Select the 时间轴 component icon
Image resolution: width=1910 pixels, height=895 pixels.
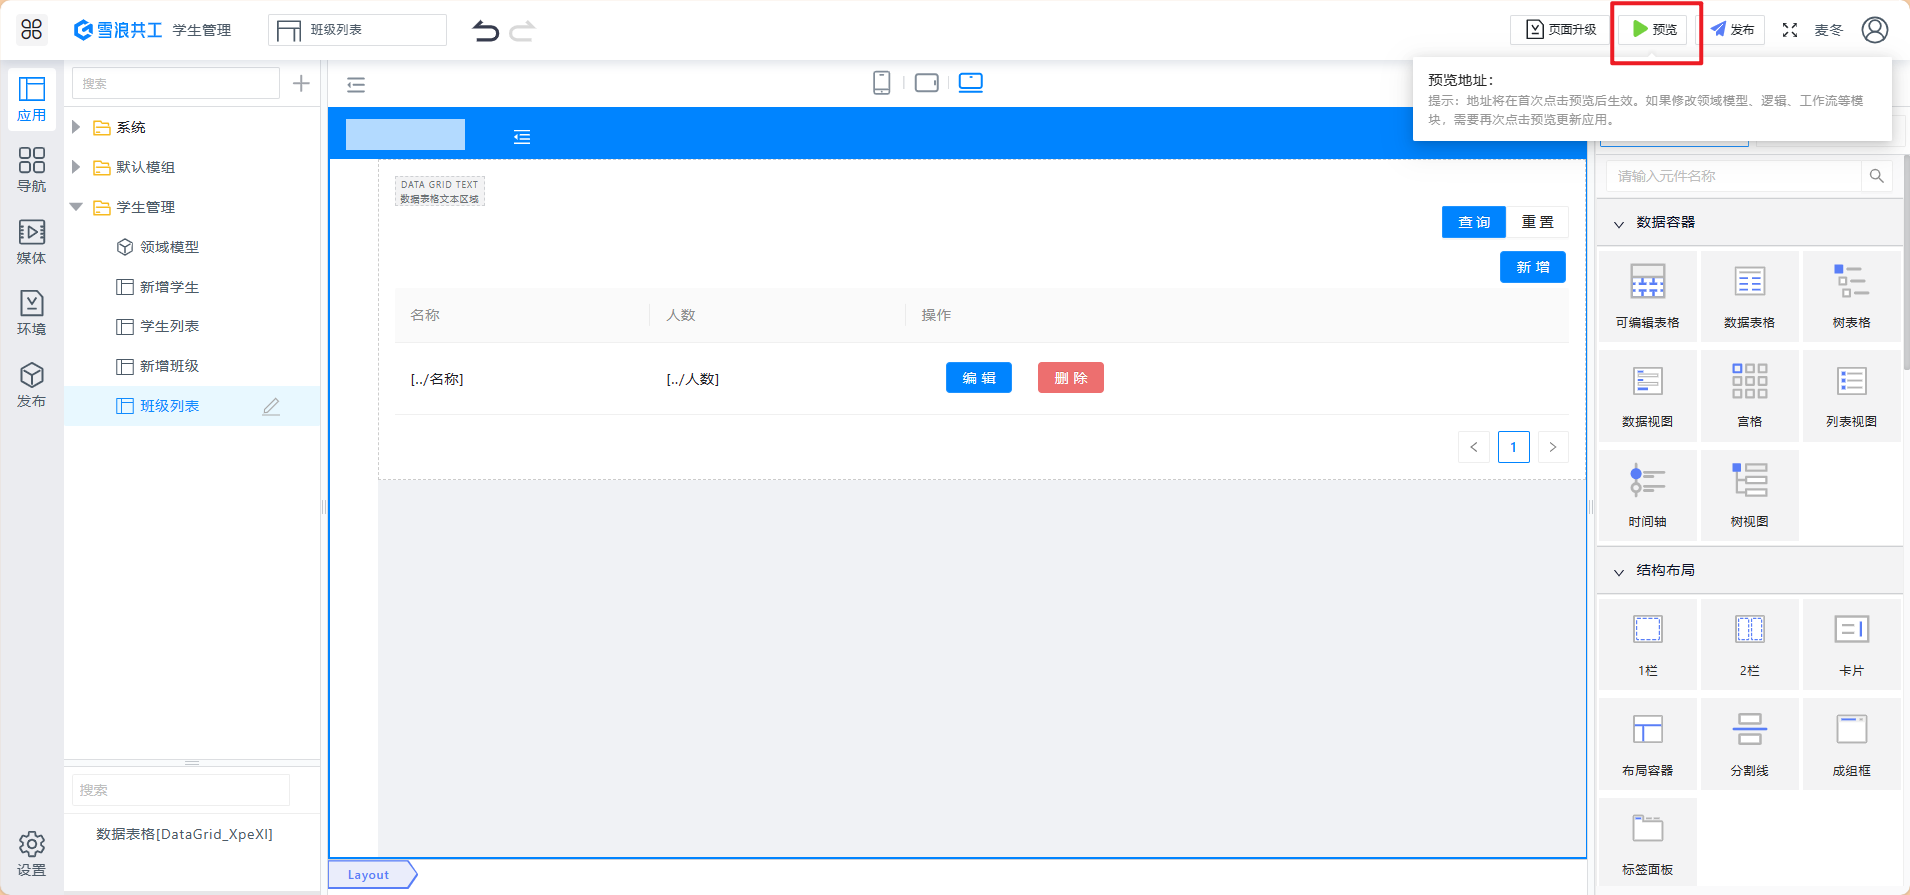[x=1647, y=494]
